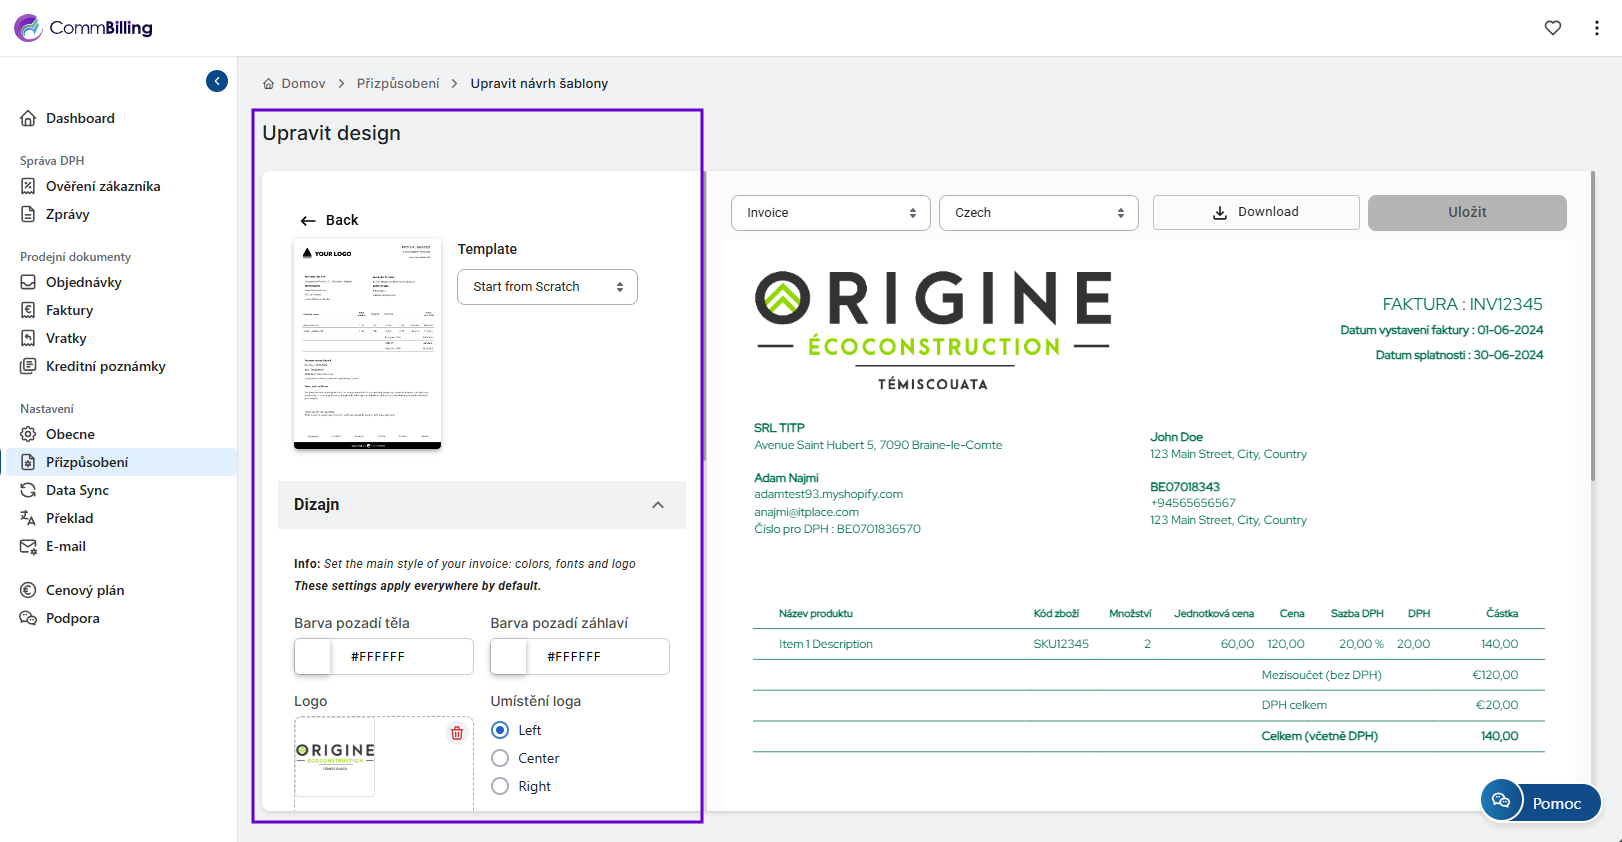Select Right logo placement

click(x=501, y=786)
